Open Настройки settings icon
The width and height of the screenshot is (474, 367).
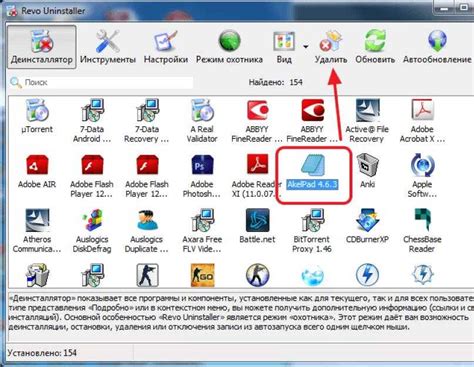pyautogui.click(x=166, y=47)
